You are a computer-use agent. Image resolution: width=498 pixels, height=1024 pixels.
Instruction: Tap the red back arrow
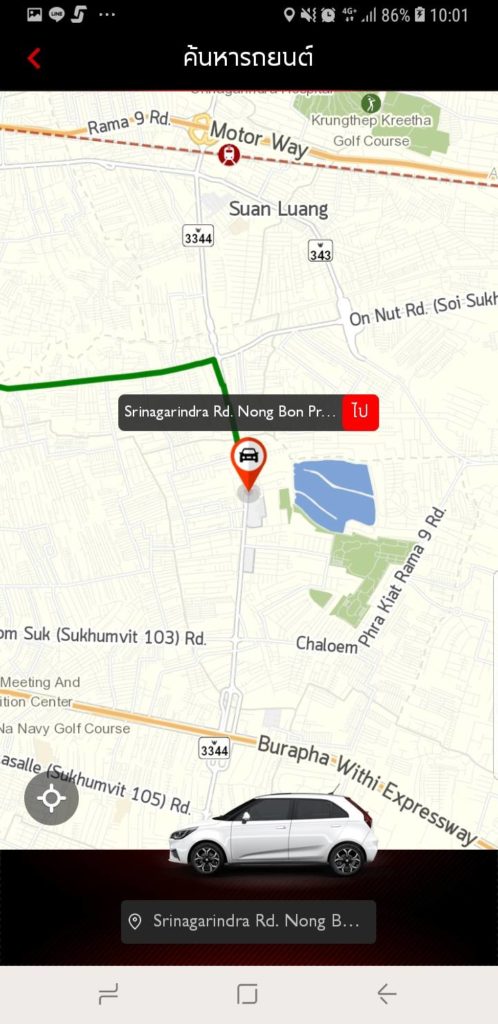tap(34, 59)
